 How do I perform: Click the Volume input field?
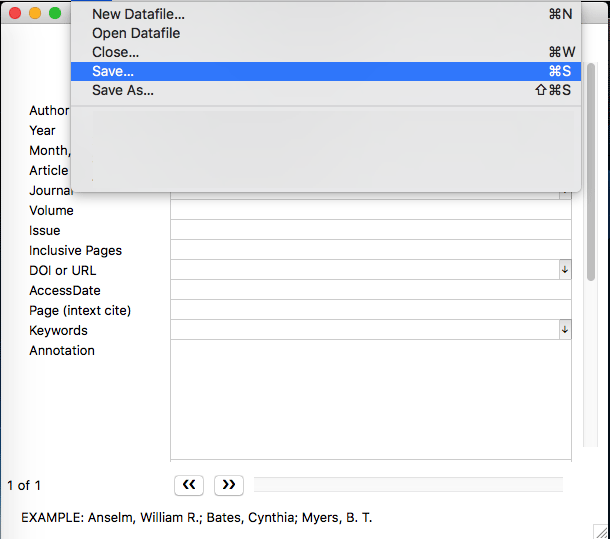pos(370,210)
